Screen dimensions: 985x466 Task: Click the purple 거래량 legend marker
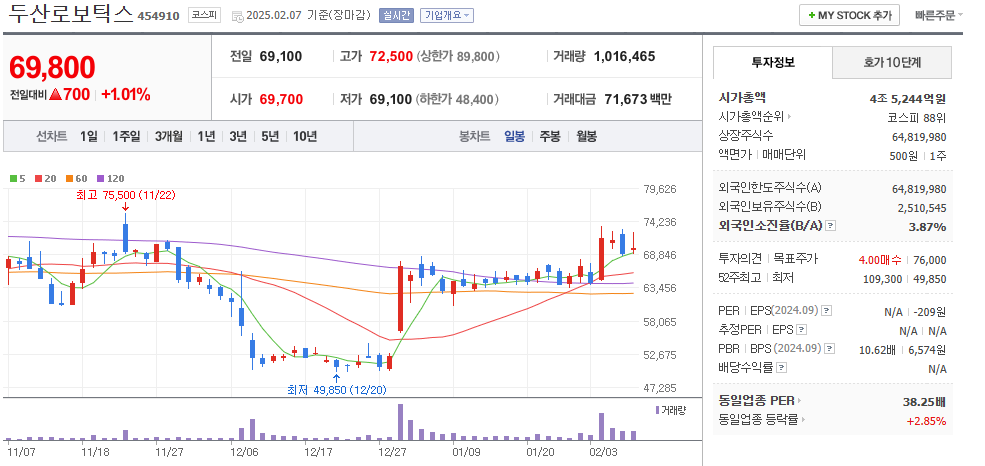point(657,409)
